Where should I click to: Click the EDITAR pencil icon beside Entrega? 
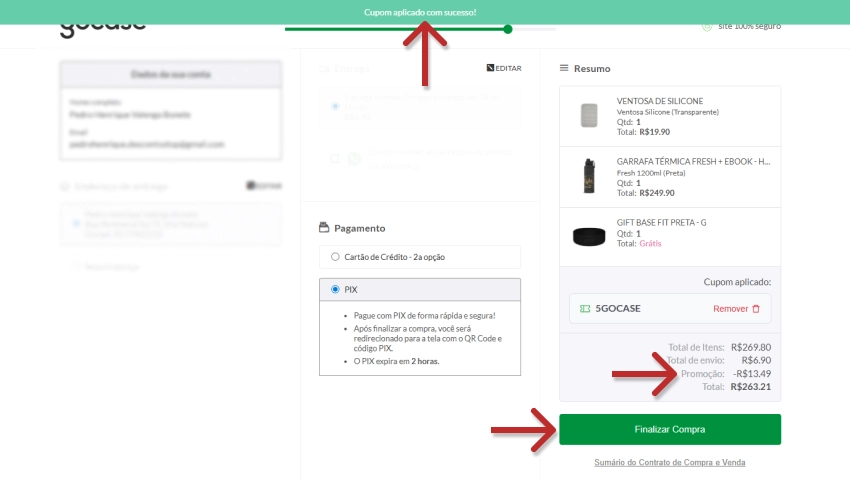coord(490,68)
